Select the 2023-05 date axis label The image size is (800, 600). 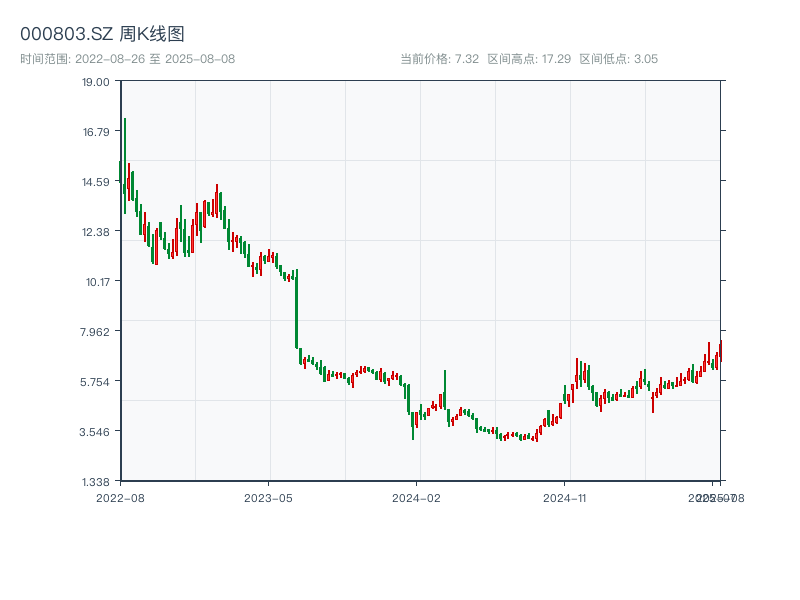pyautogui.click(x=268, y=497)
